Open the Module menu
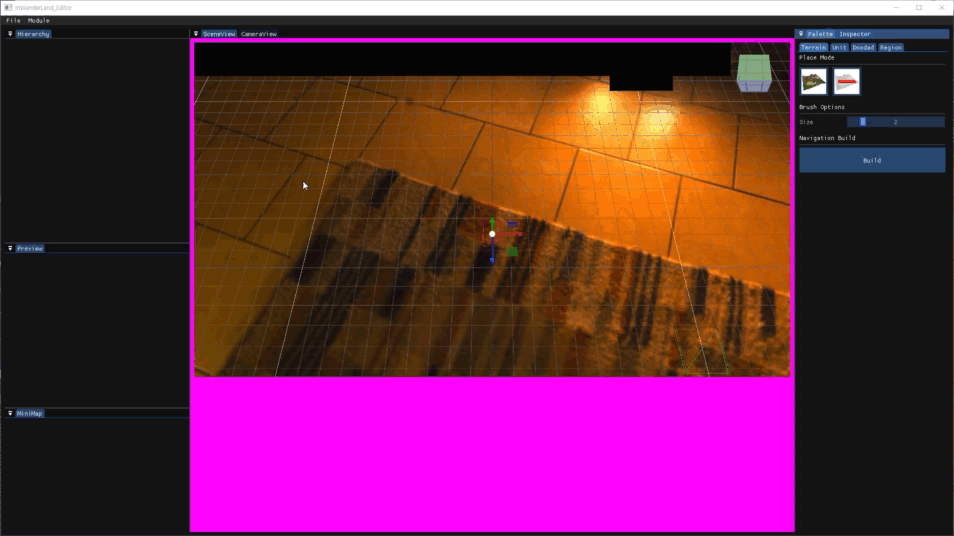The image size is (954, 536). tap(38, 20)
